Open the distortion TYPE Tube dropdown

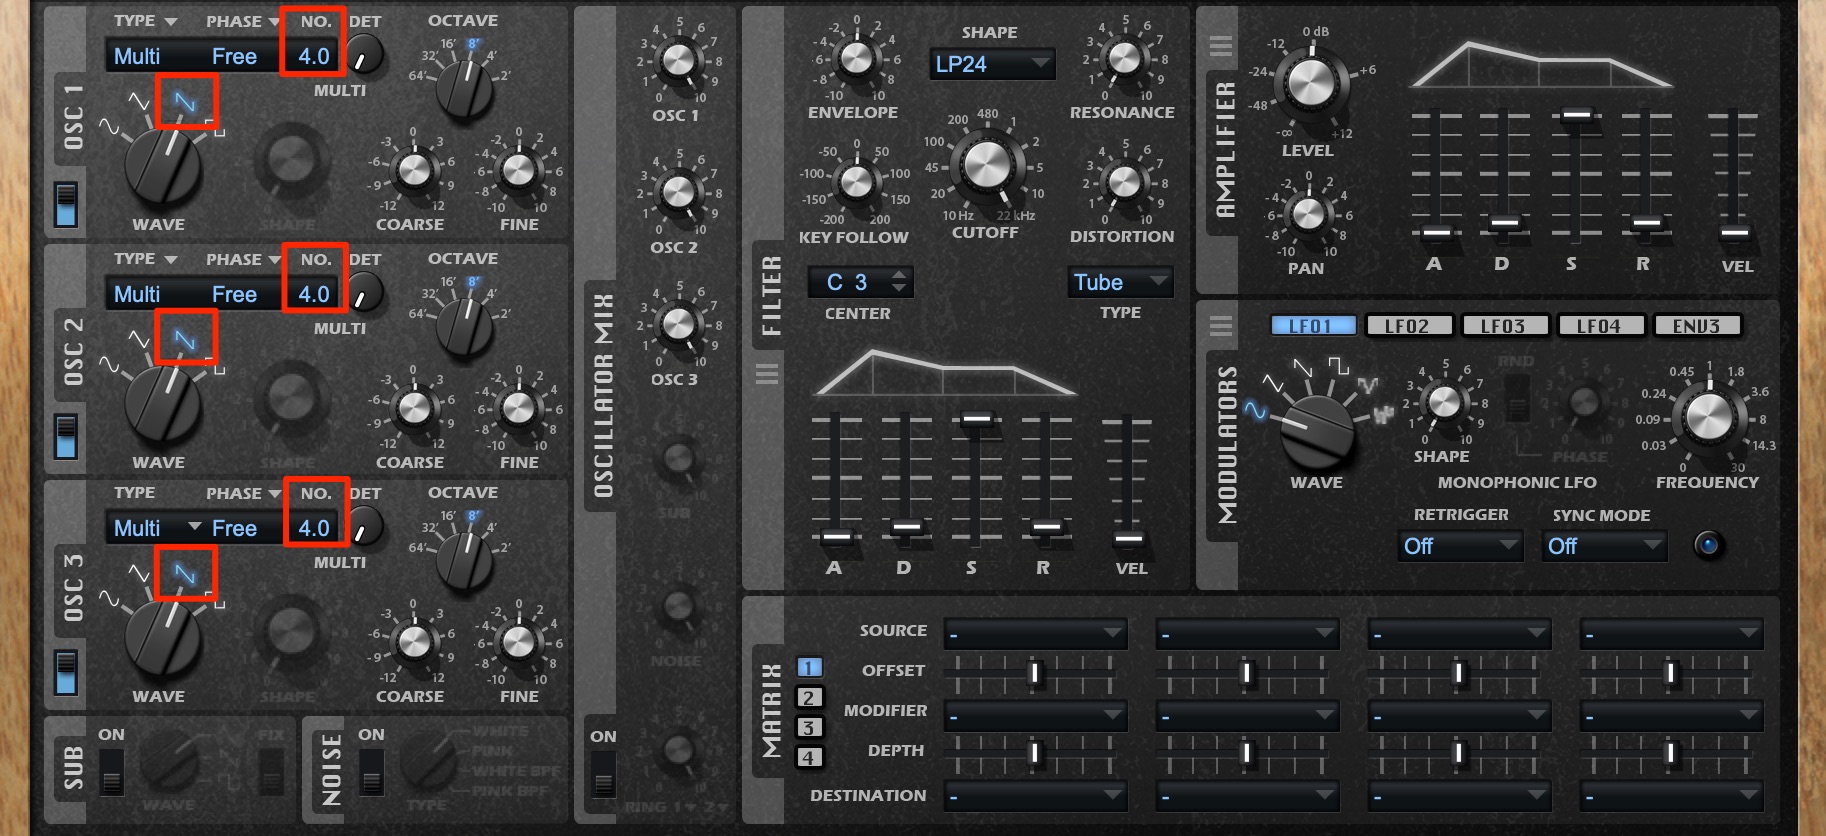tap(1121, 282)
